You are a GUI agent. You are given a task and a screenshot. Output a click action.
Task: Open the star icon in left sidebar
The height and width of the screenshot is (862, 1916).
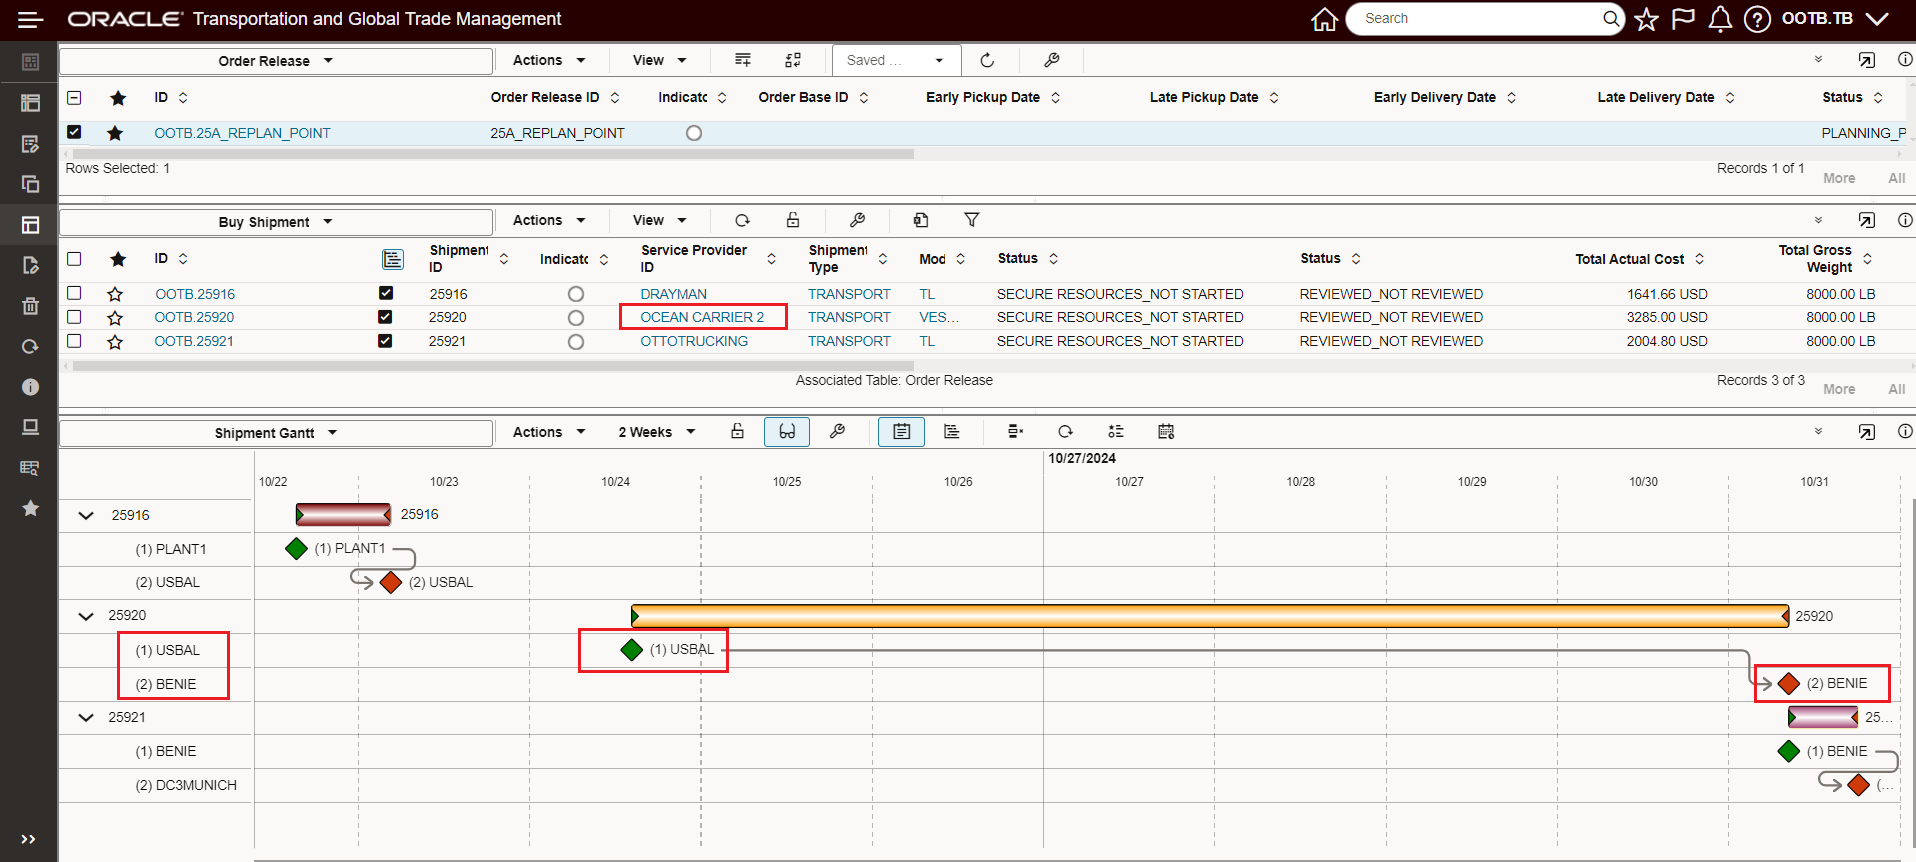30,508
